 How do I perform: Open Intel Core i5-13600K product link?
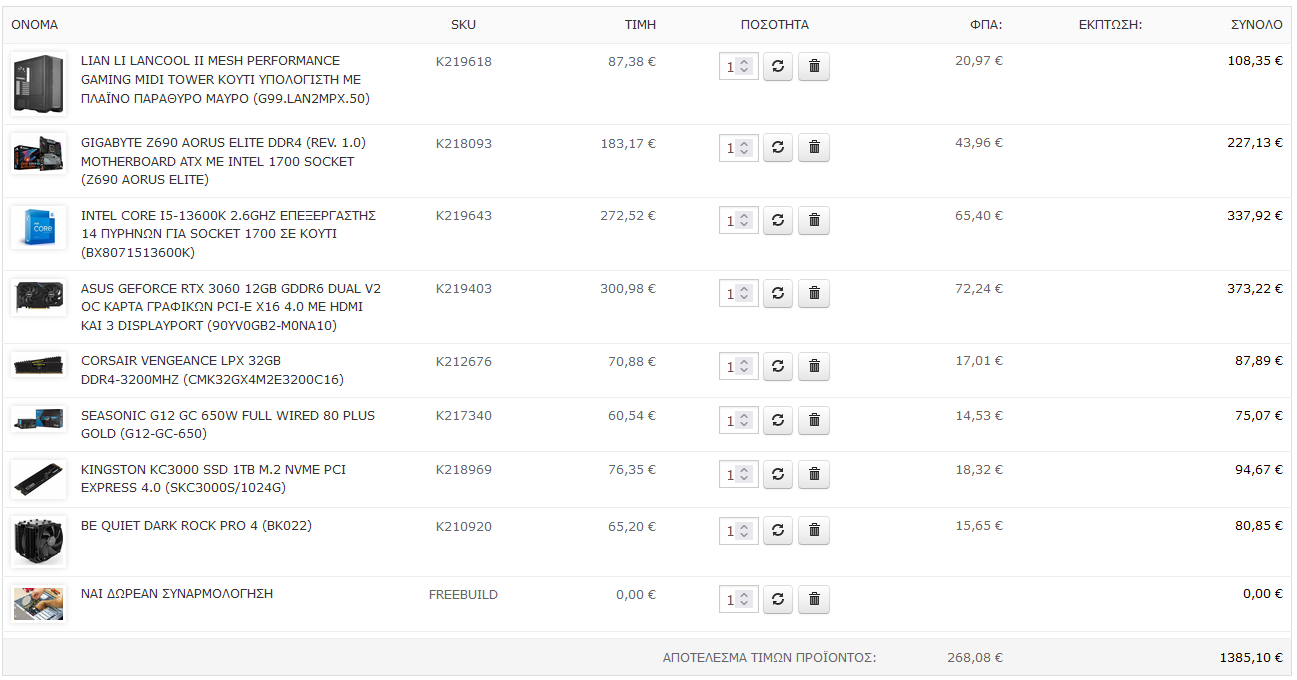(228, 234)
